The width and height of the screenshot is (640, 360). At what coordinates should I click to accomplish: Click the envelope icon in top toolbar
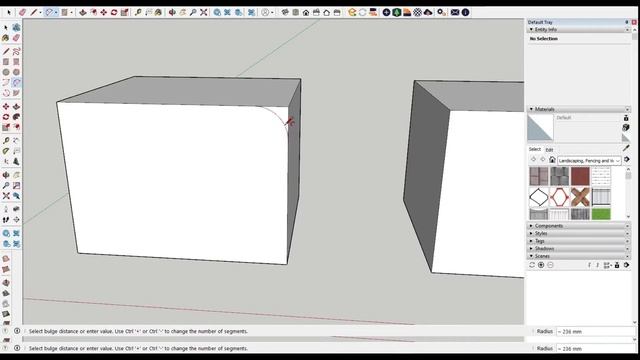pos(455,13)
